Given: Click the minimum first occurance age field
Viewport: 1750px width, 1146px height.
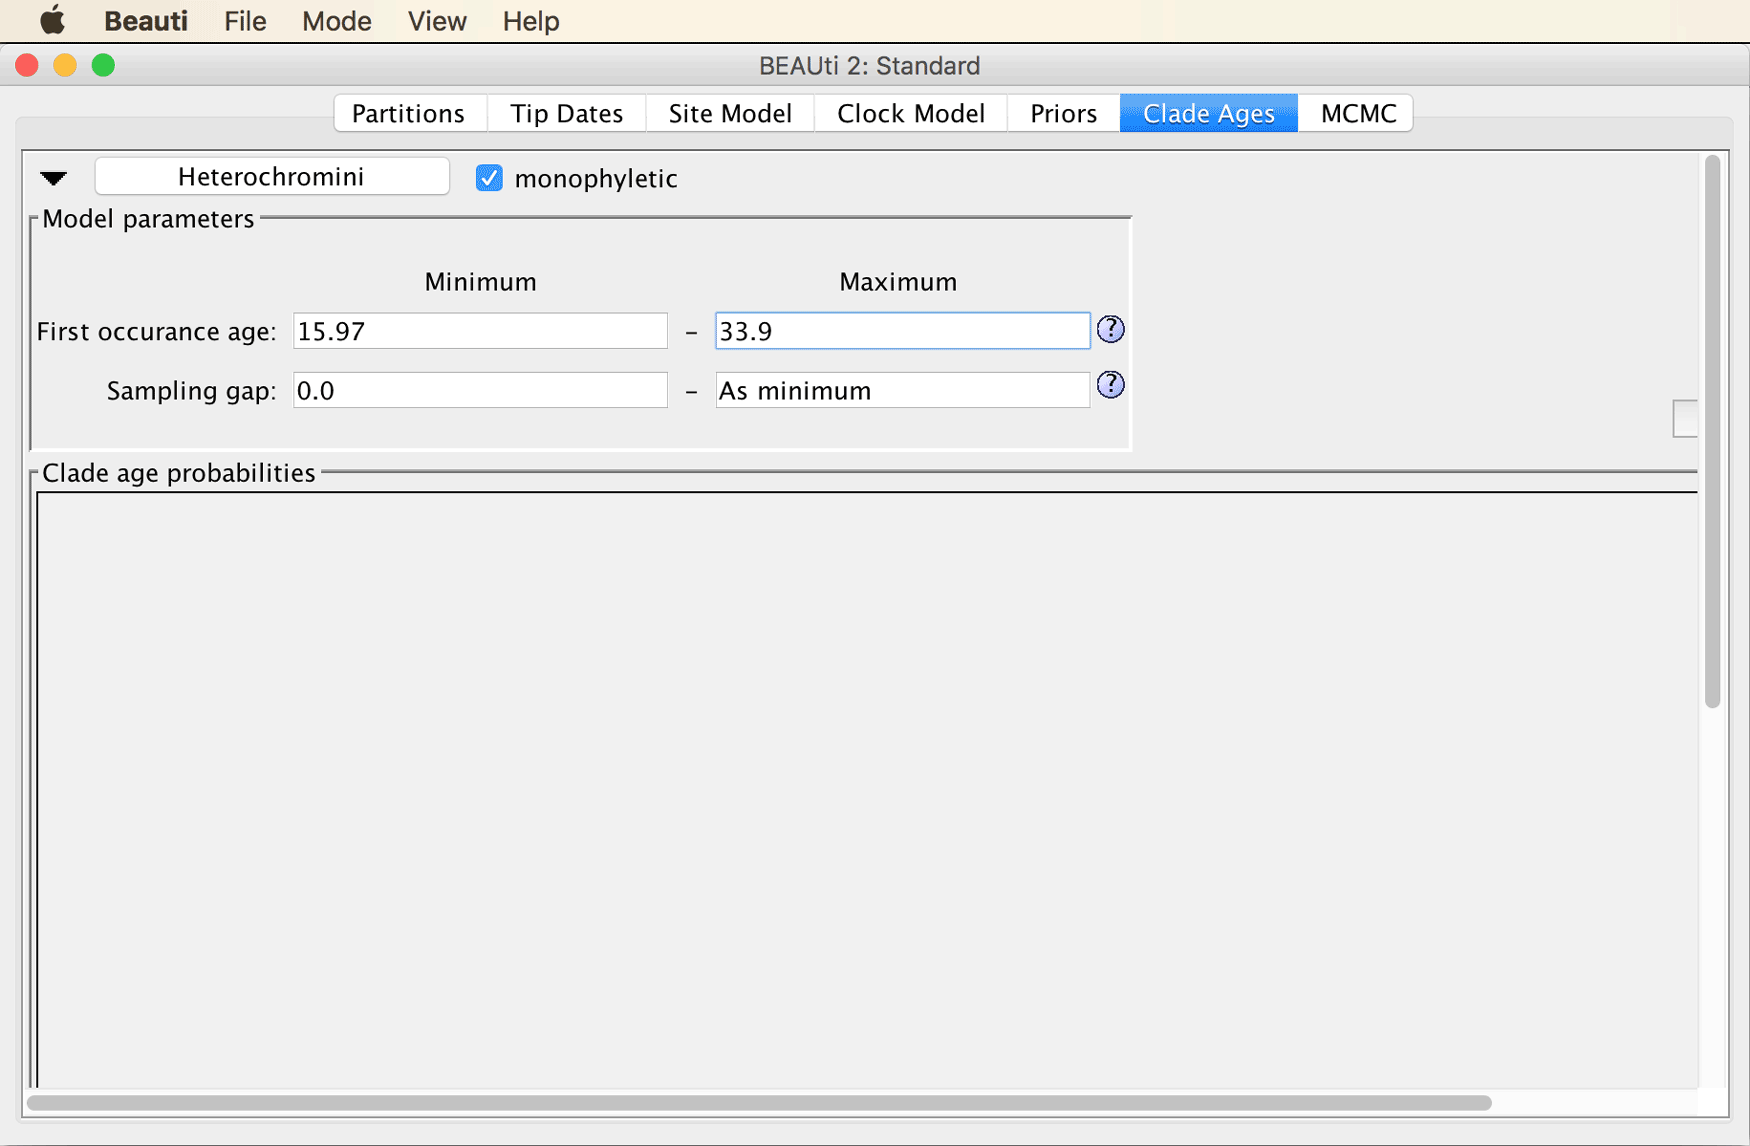Looking at the screenshot, I should pyautogui.click(x=480, y=331).
